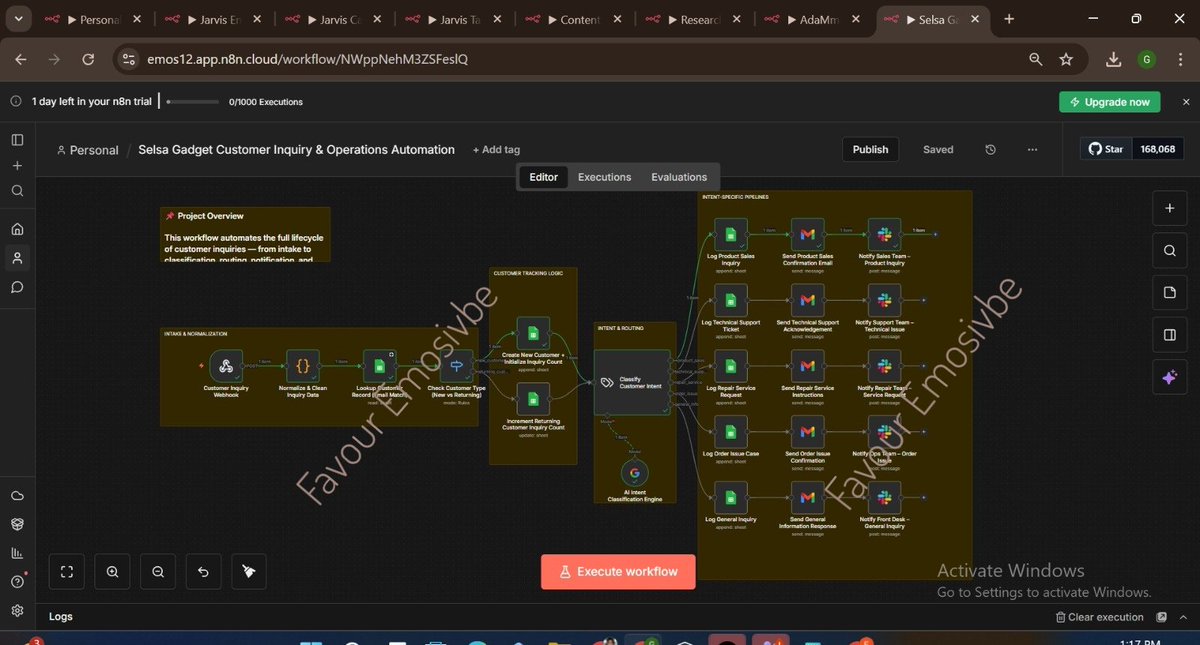Image resolution: width=1200 pixels, height=645 pixels.
Task: Open the node search magnifier on right panel
Action: tap(1169, 250)
